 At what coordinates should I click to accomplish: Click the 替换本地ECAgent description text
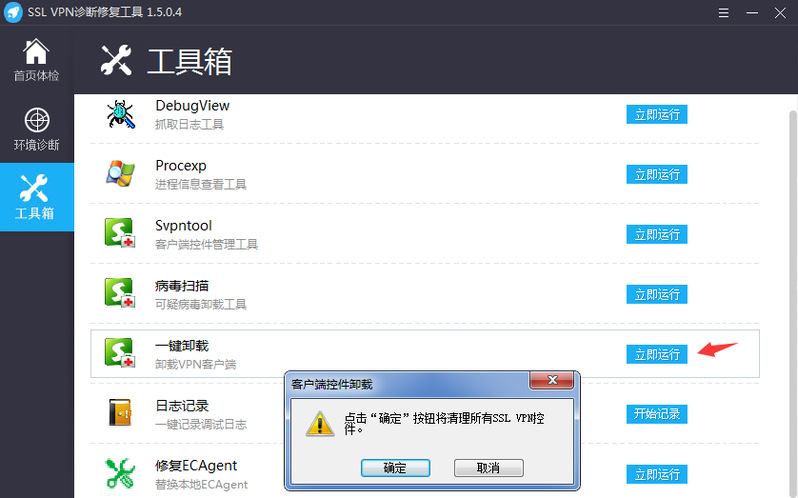pos(201,484)
